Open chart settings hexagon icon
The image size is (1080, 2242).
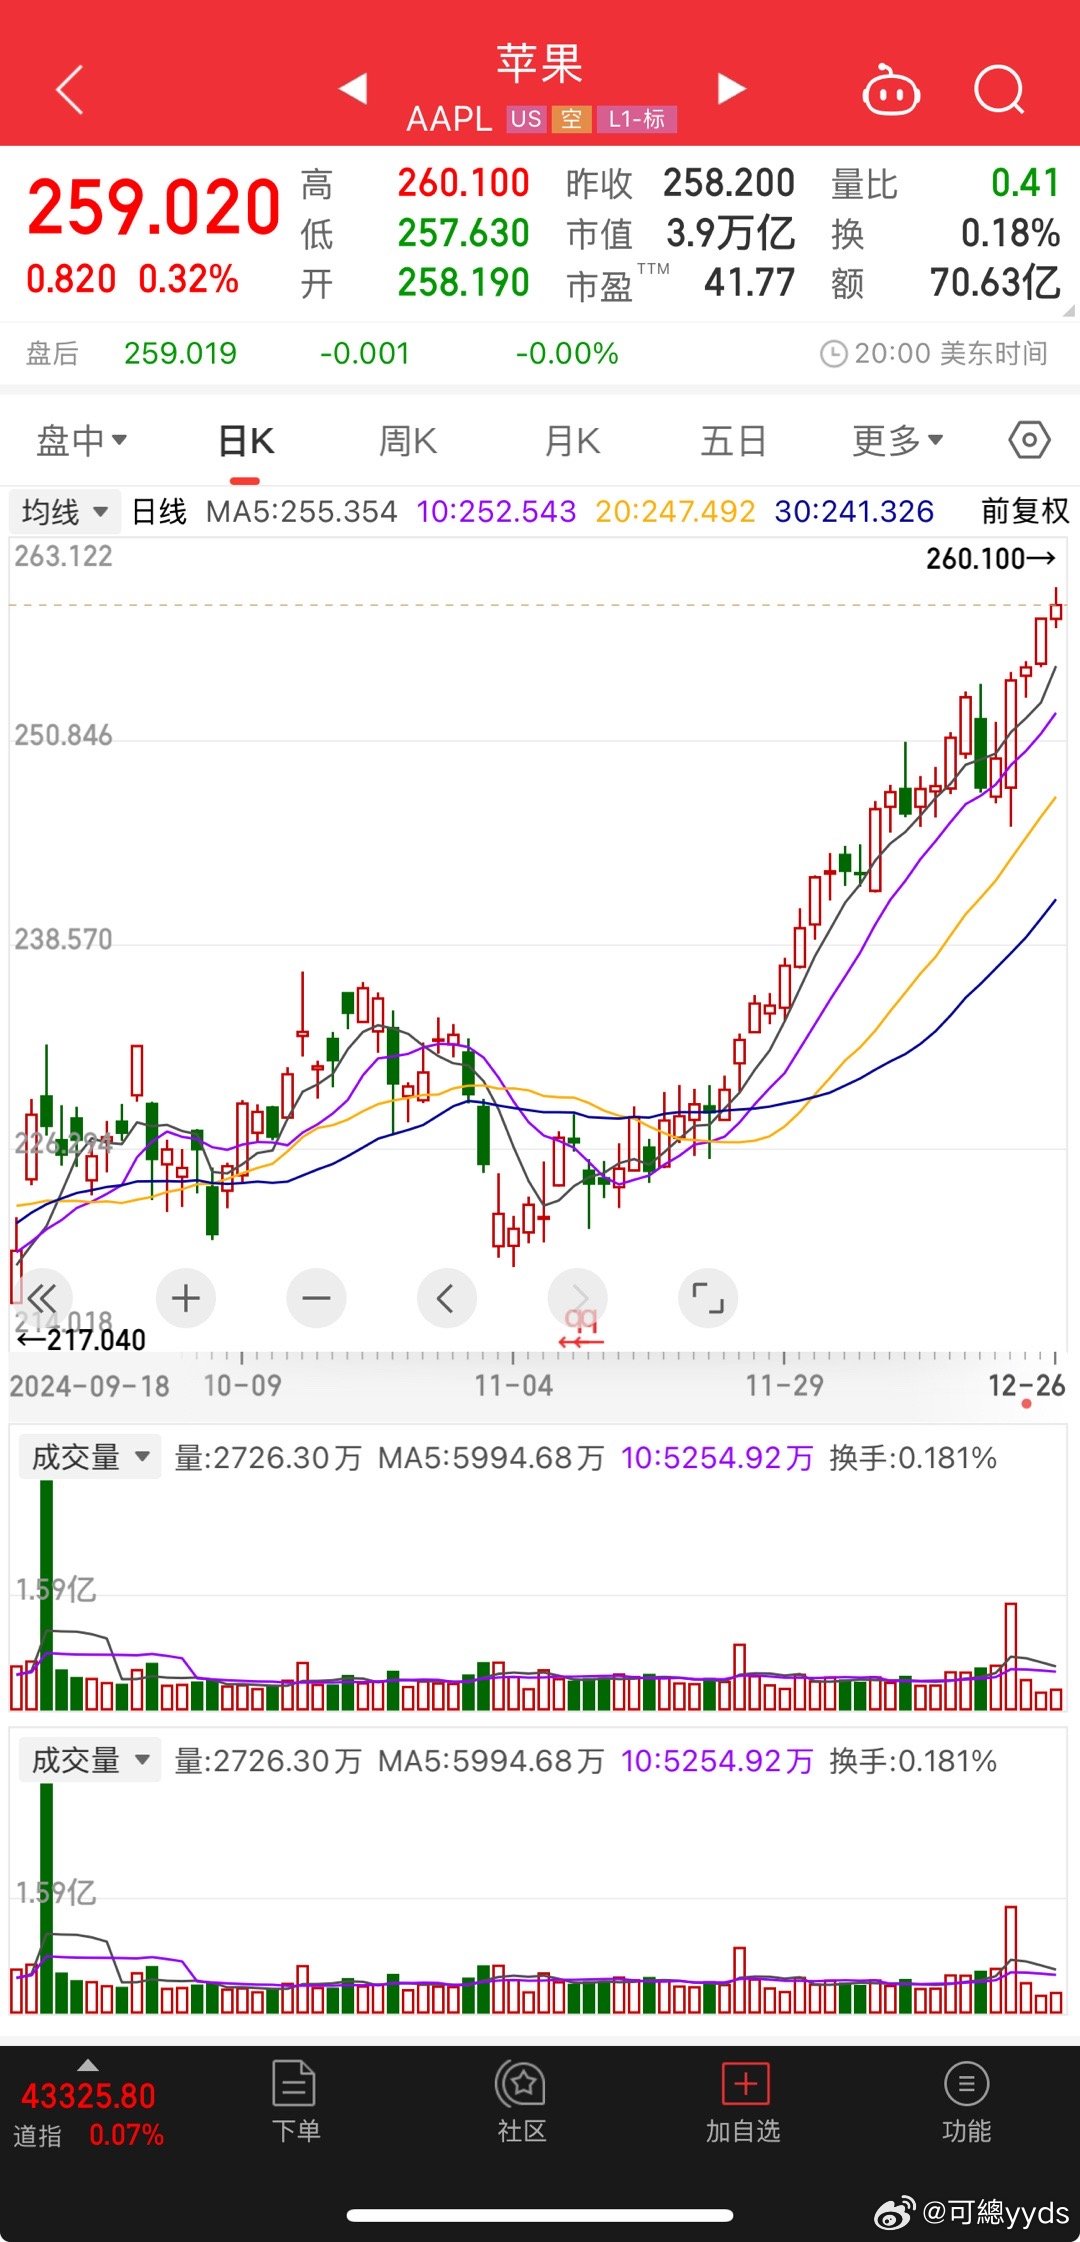pyautogui.click(x=1029, y=440)
